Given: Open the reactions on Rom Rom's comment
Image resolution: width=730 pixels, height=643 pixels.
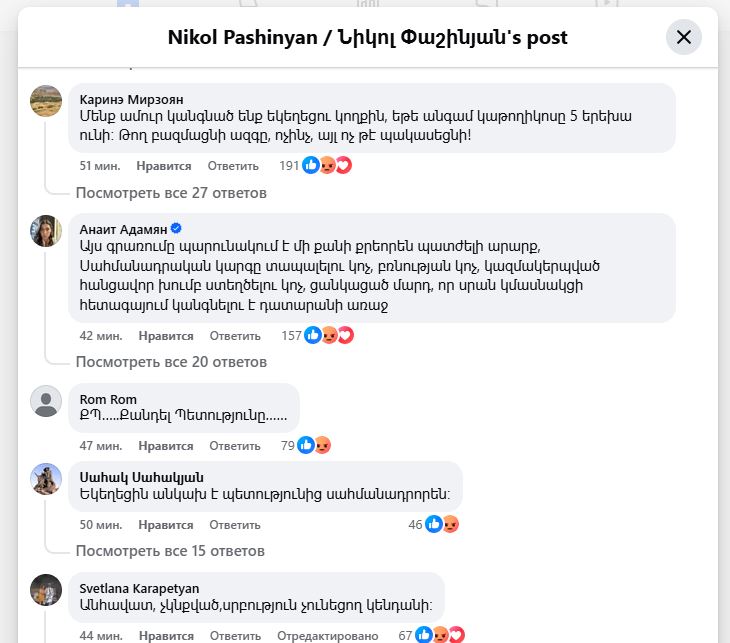Looking at the screenshot, I should coord(305,446).
